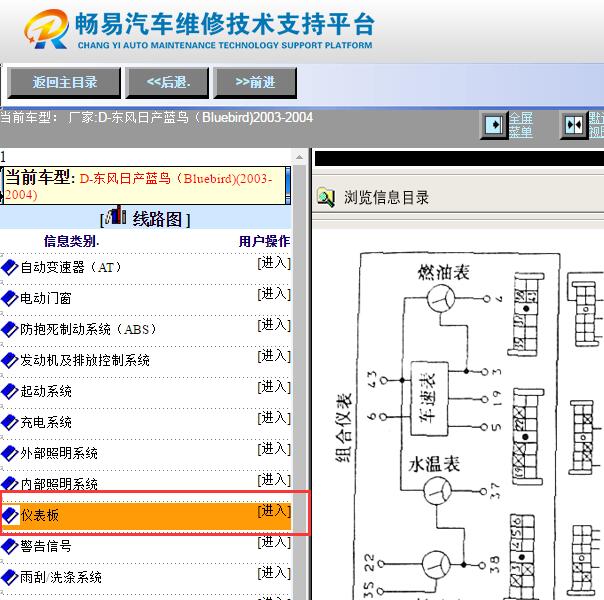Viewport: 604px width, 600px height.
Task: Select the 内部照明系统 category text
Action: tap(59, 484)
